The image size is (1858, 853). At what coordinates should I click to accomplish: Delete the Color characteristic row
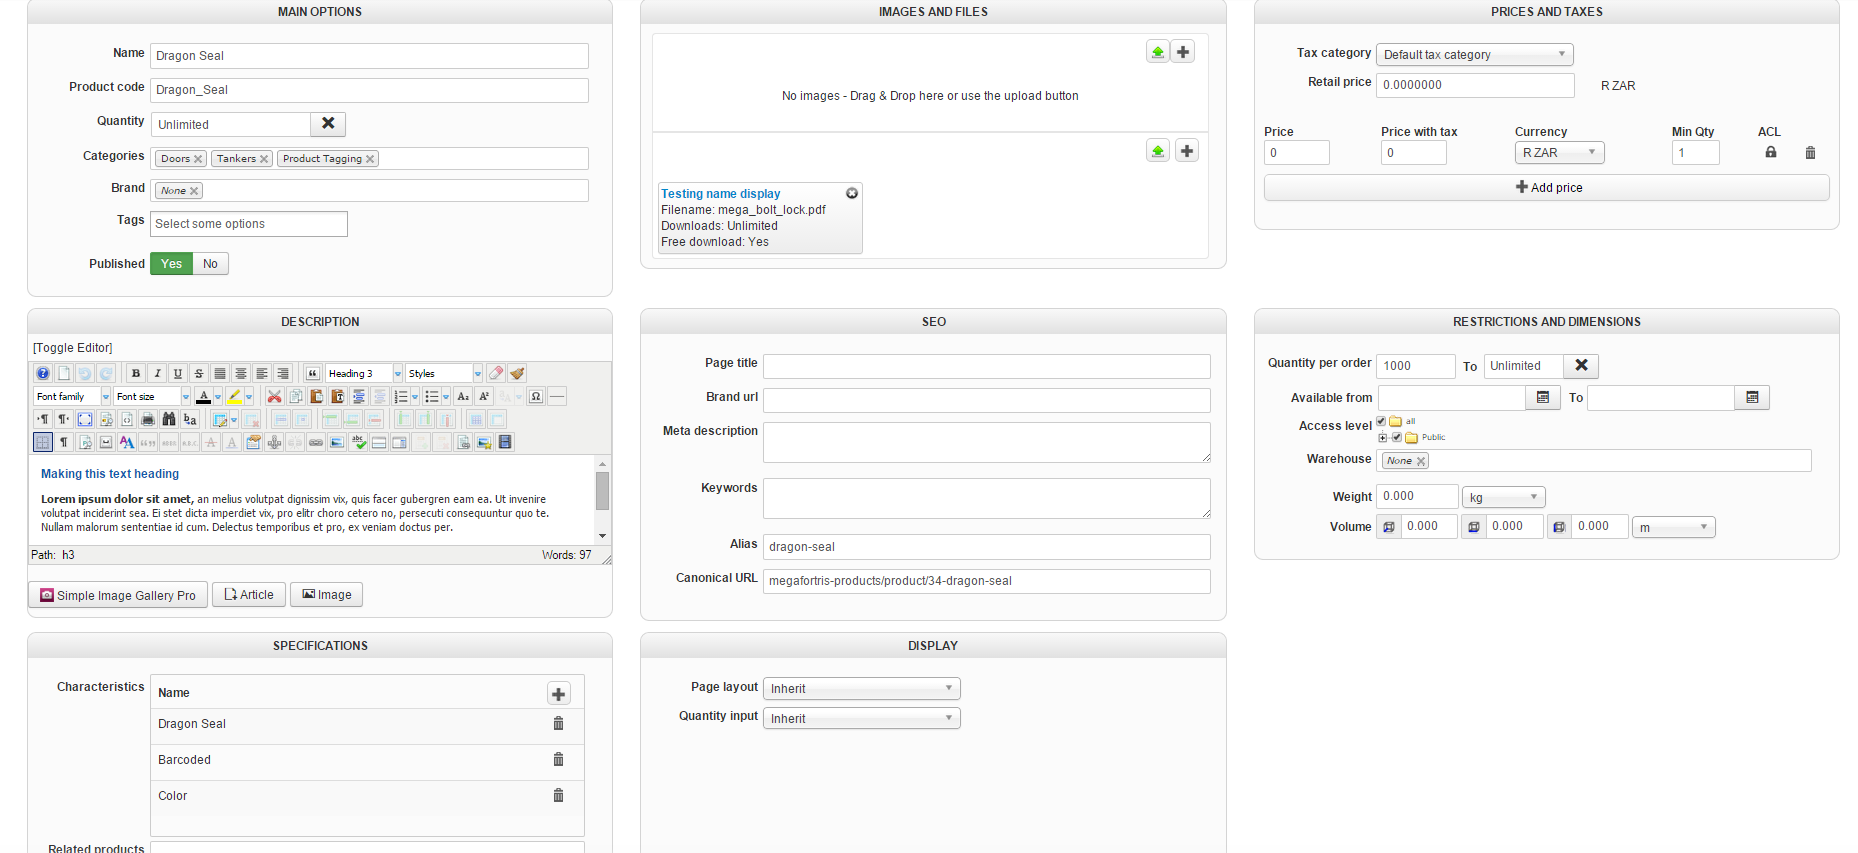(558, 795)
